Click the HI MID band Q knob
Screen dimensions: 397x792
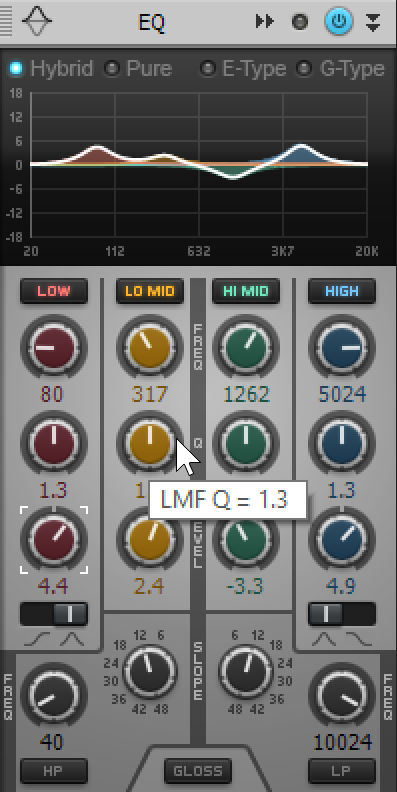coord(246,443)
